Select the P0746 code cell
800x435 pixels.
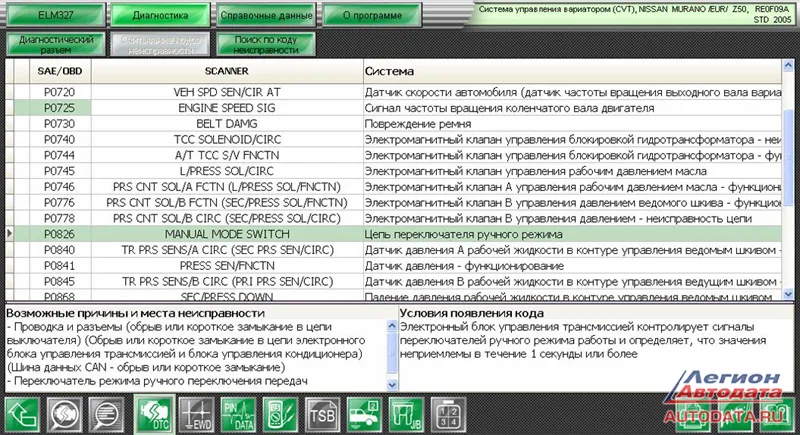tap(60, 187)
